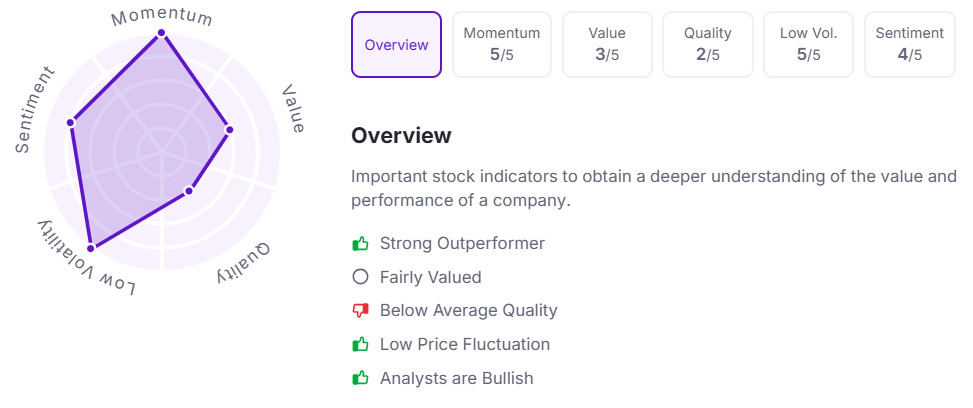Click the Low Volatility label on radar chart
973x408 pixels.
tap(87, 258)
